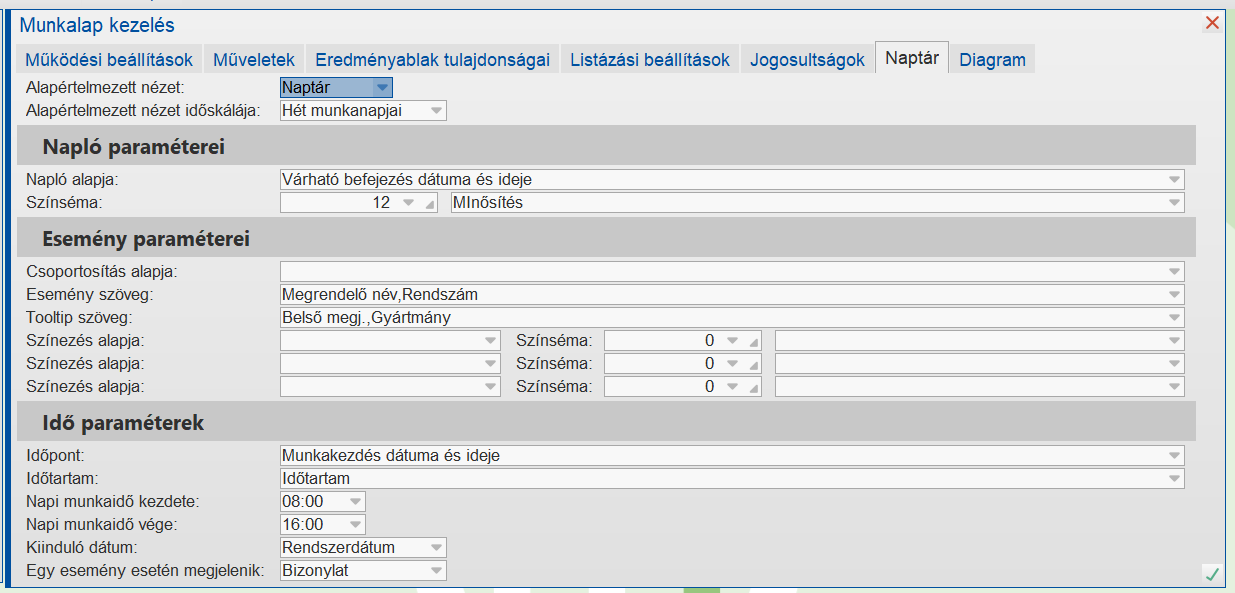
Task: Expand the first Színezés alapja dropdown
Action: (x=490, y=341)
